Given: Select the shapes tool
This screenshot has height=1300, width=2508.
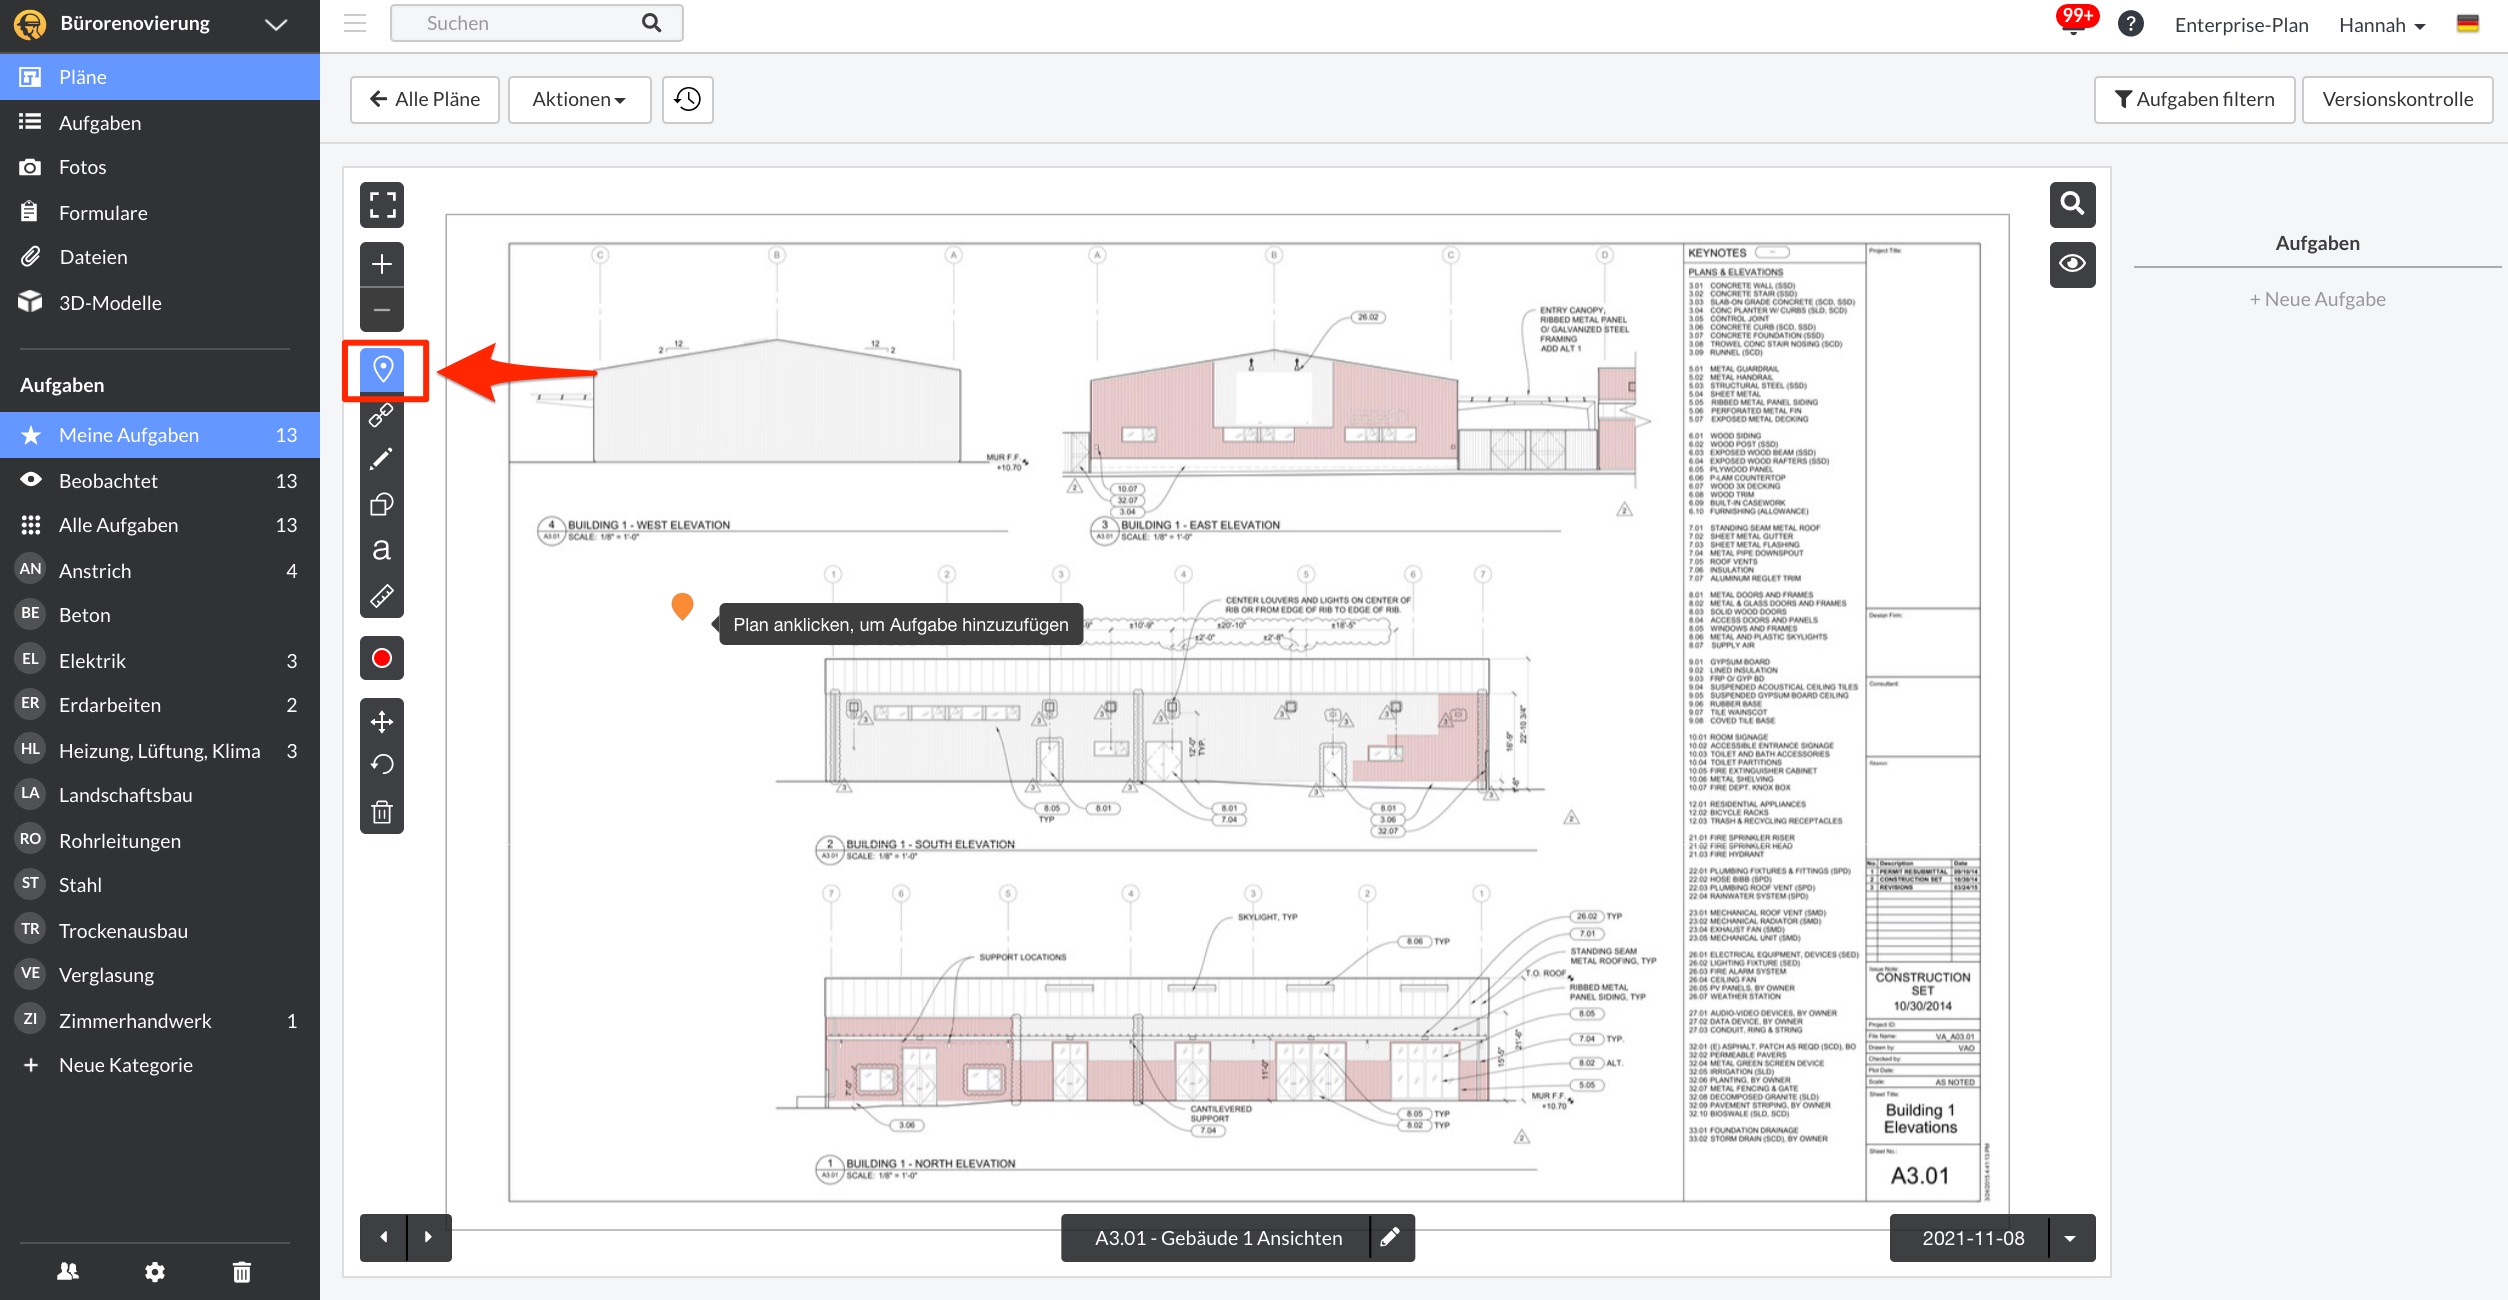Looking at the screenshot, I should click(x=382, y=505).
